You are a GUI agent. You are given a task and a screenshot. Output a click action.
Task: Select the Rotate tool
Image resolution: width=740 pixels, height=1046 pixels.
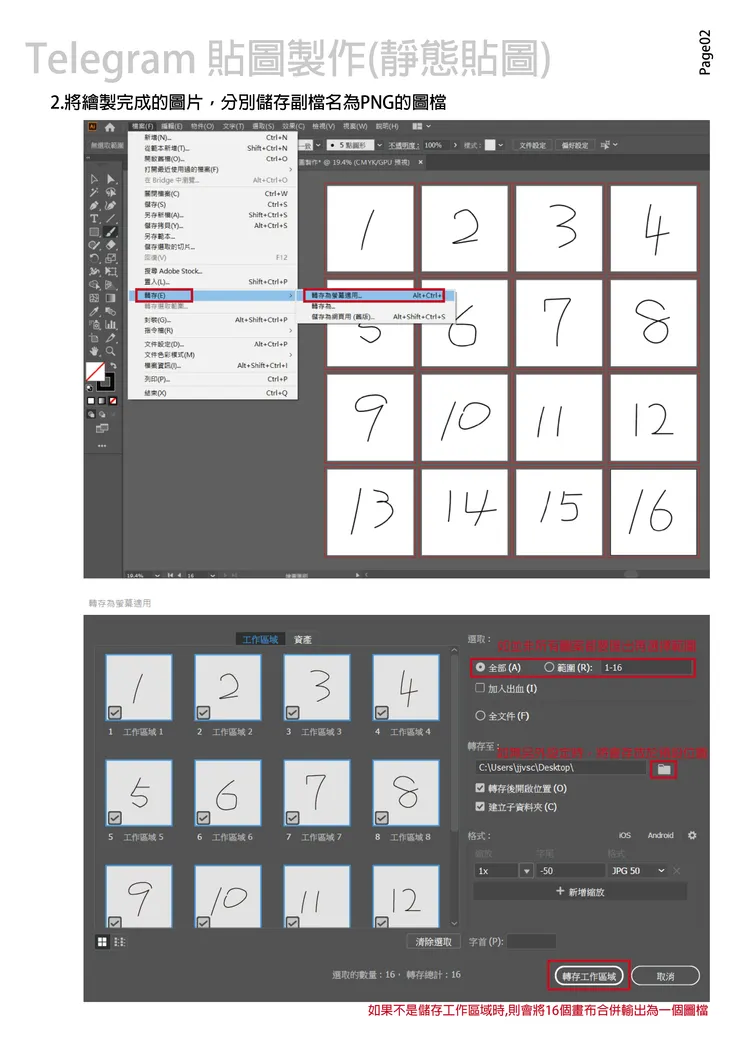pyautogui.click(x=94, y=258)
